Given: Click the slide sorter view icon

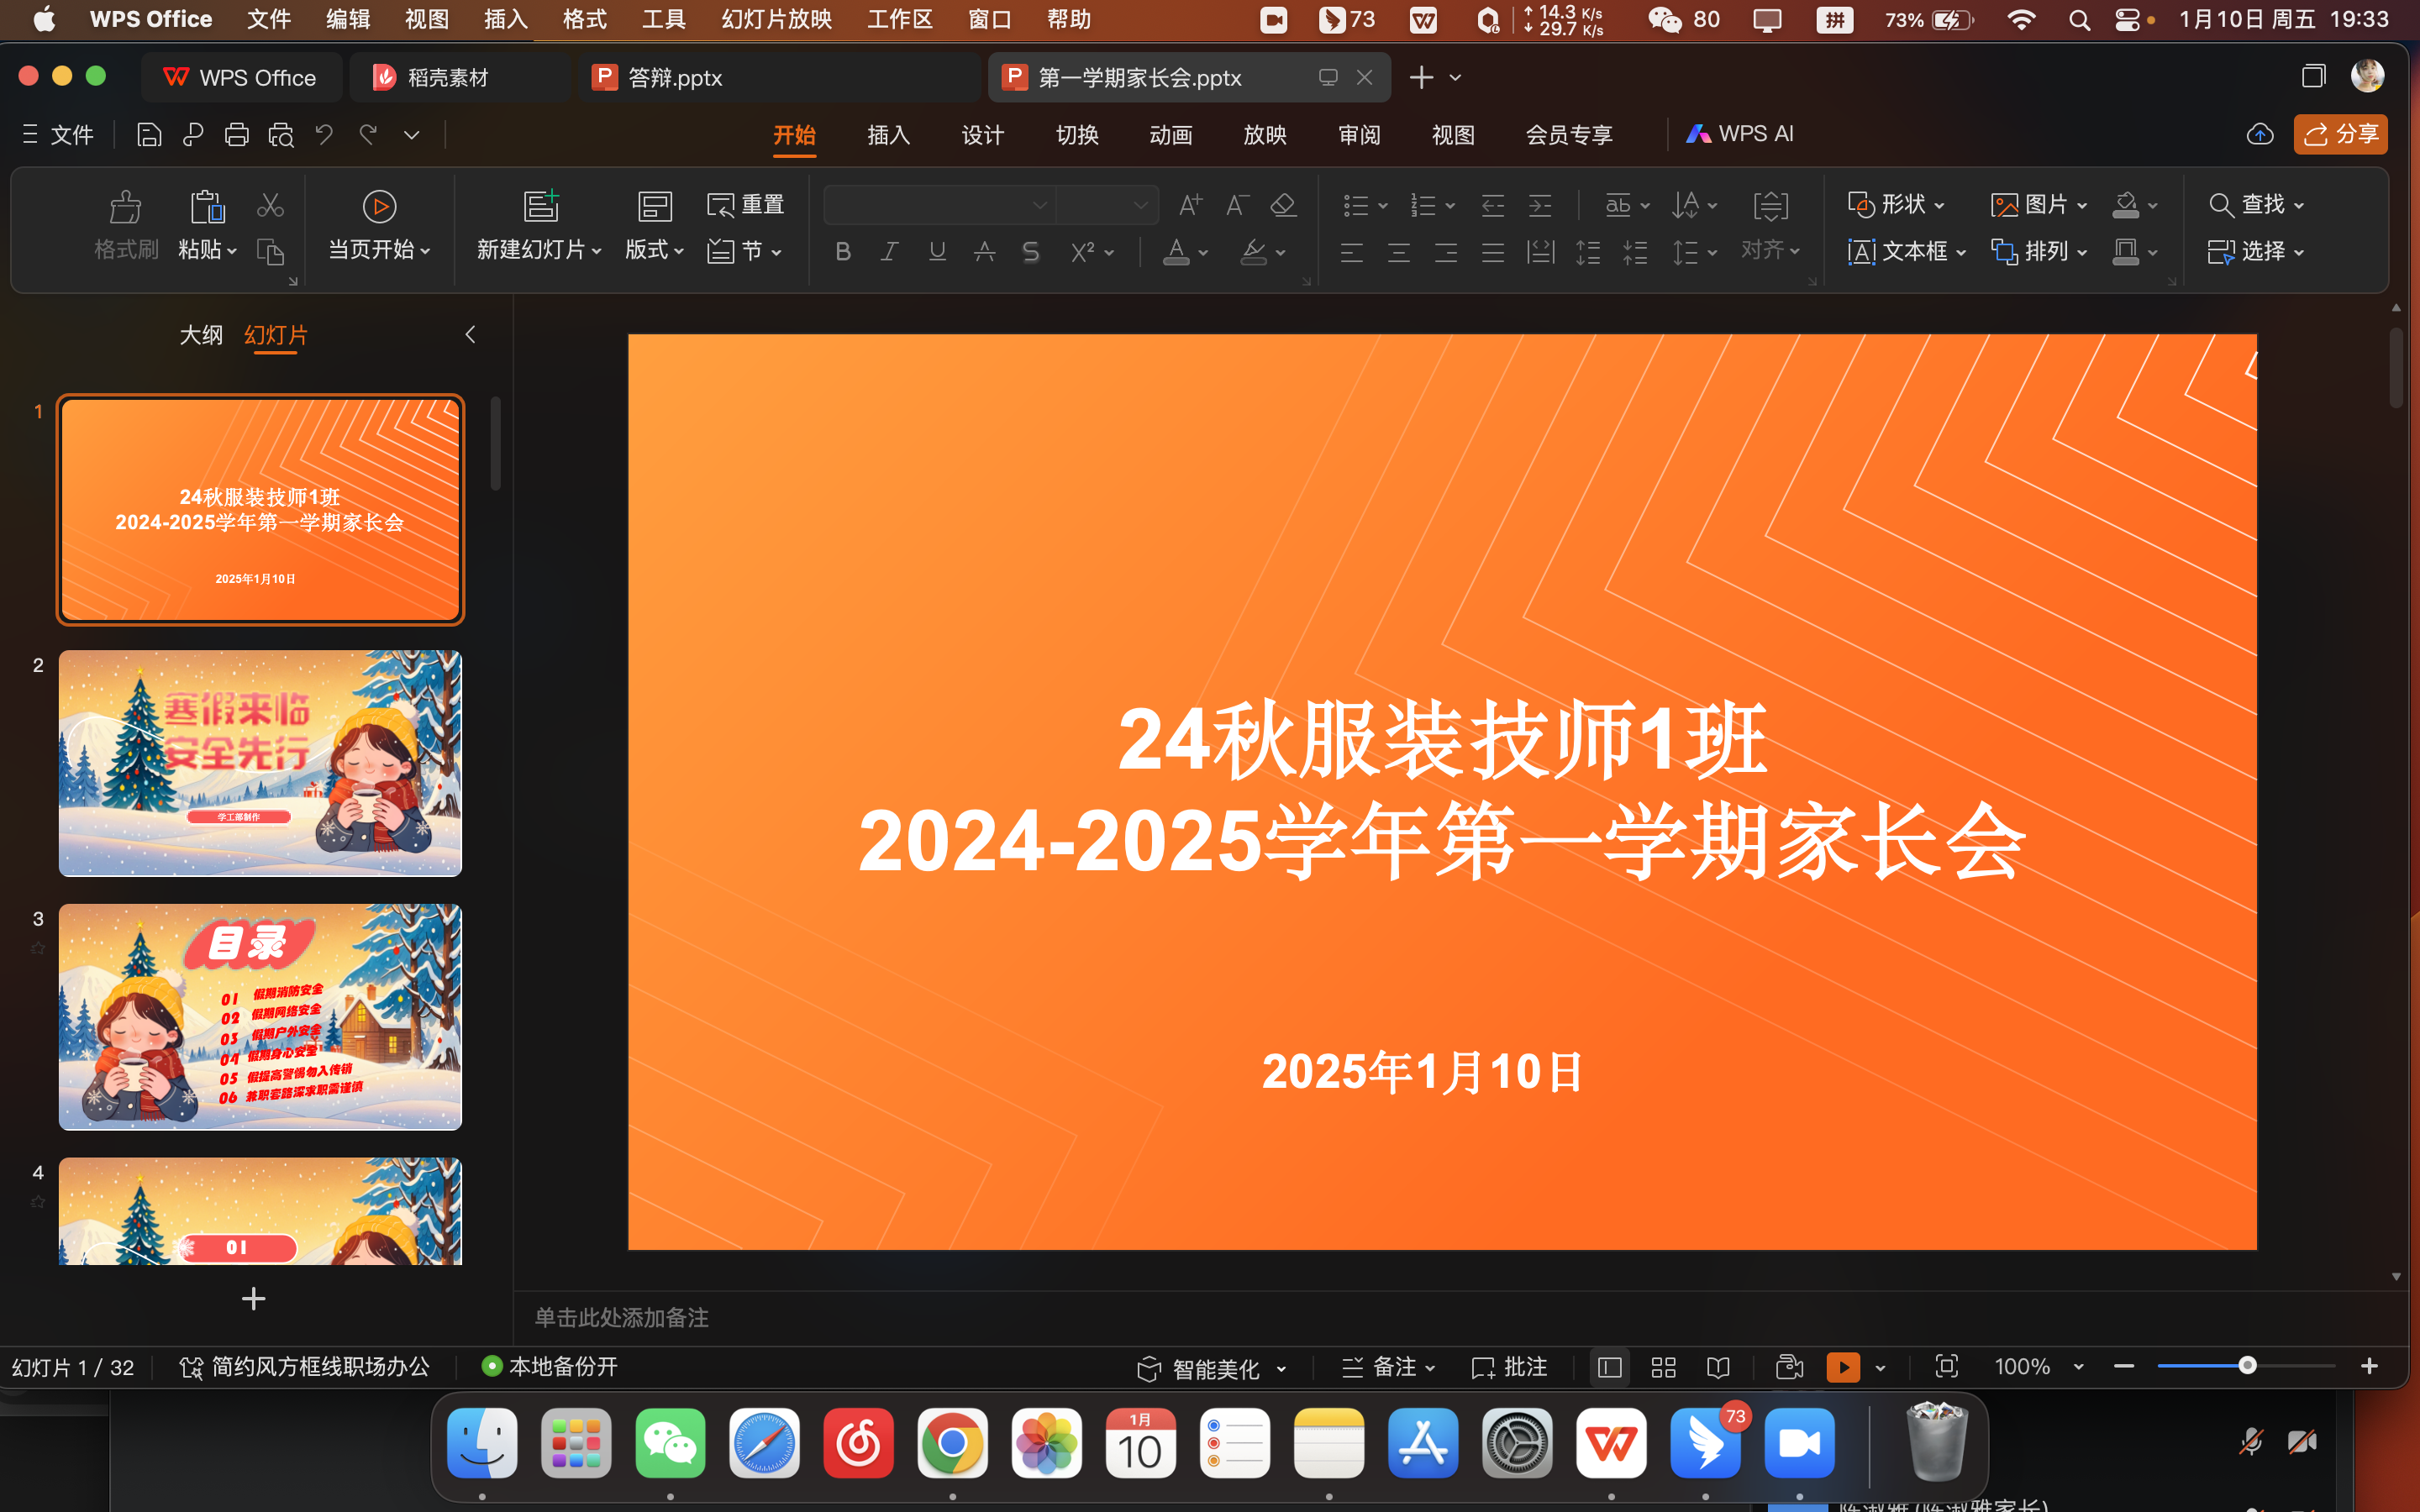Looking at the screenshot, I should (x=1664, y=1367).
